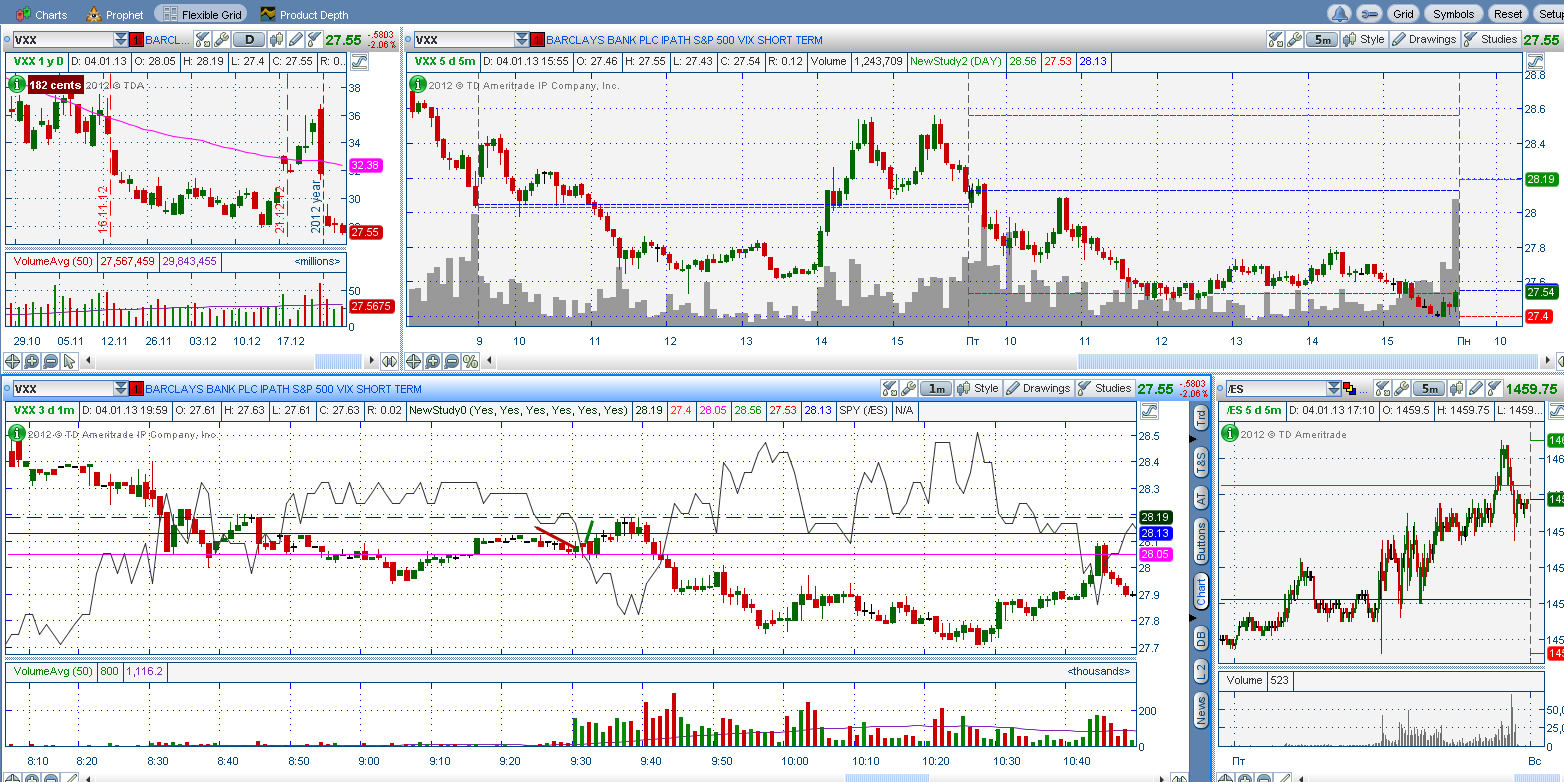The image size is (1564, 782).
Task: Click the red '1' flag on the 1-minute VXX chart
Action: (x=136, y=389)
